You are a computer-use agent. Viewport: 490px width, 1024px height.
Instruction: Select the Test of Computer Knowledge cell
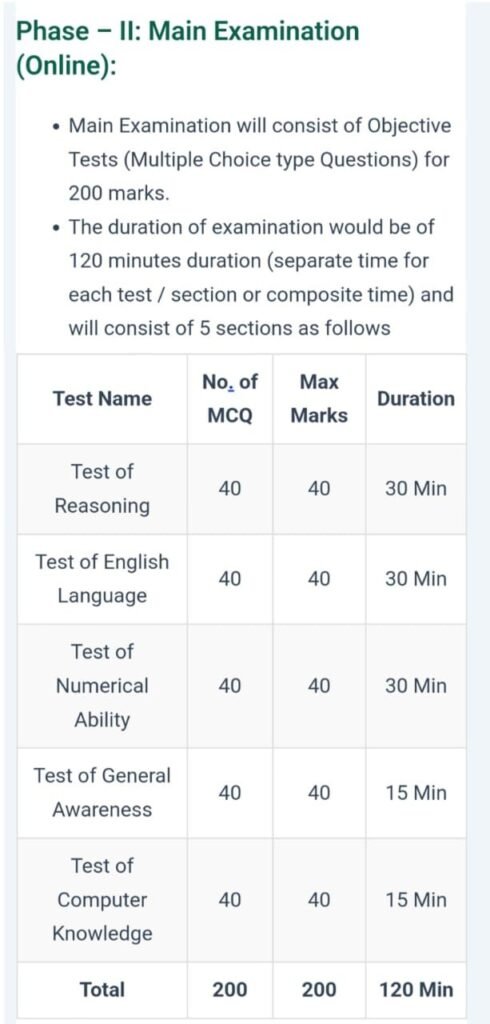tap(102, 900)
